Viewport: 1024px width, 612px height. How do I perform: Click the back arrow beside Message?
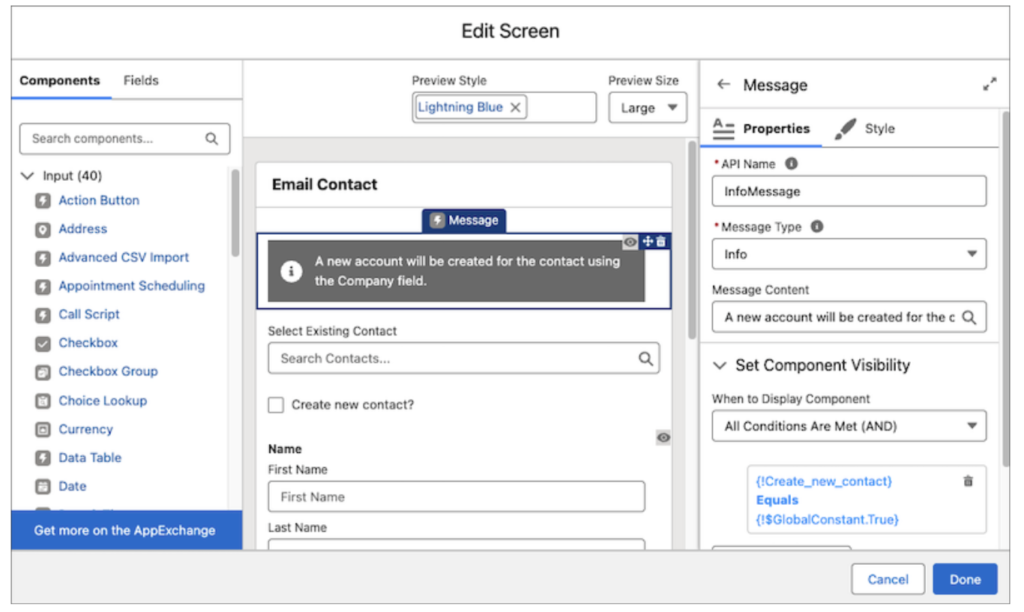pos(724,85)
